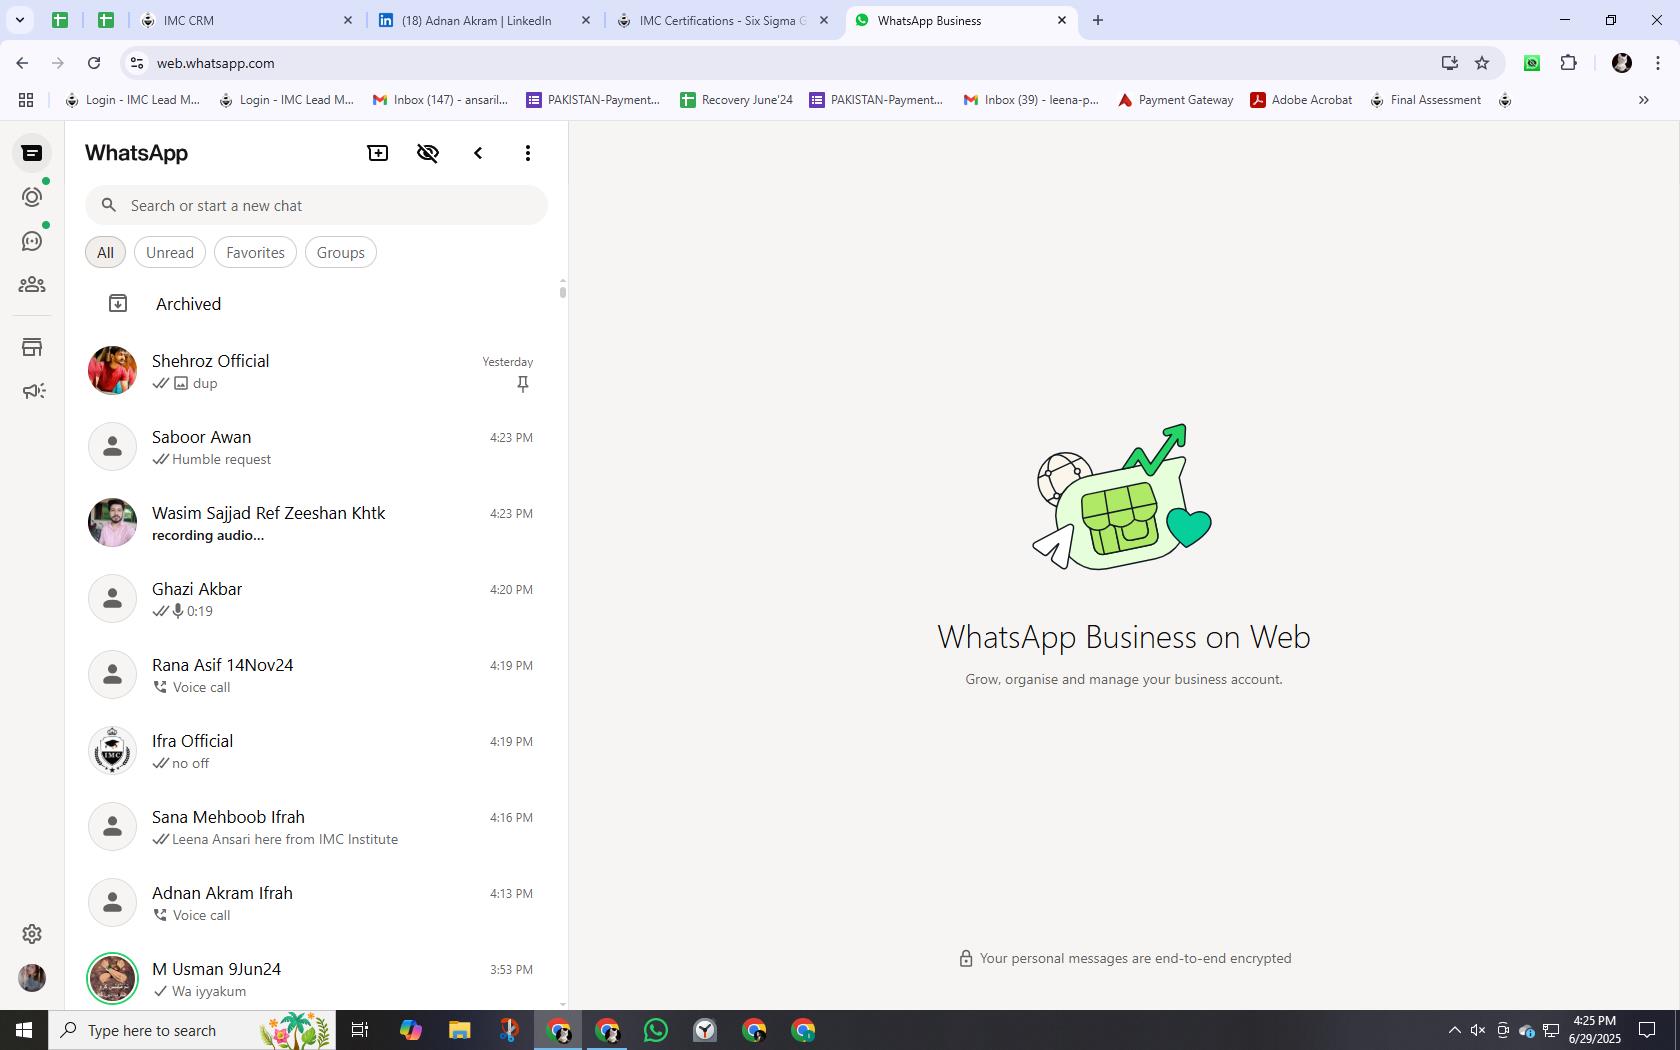Click the search or start new chat field
The width and height of the screenshot is (1680, 1050).
point(316,205)
